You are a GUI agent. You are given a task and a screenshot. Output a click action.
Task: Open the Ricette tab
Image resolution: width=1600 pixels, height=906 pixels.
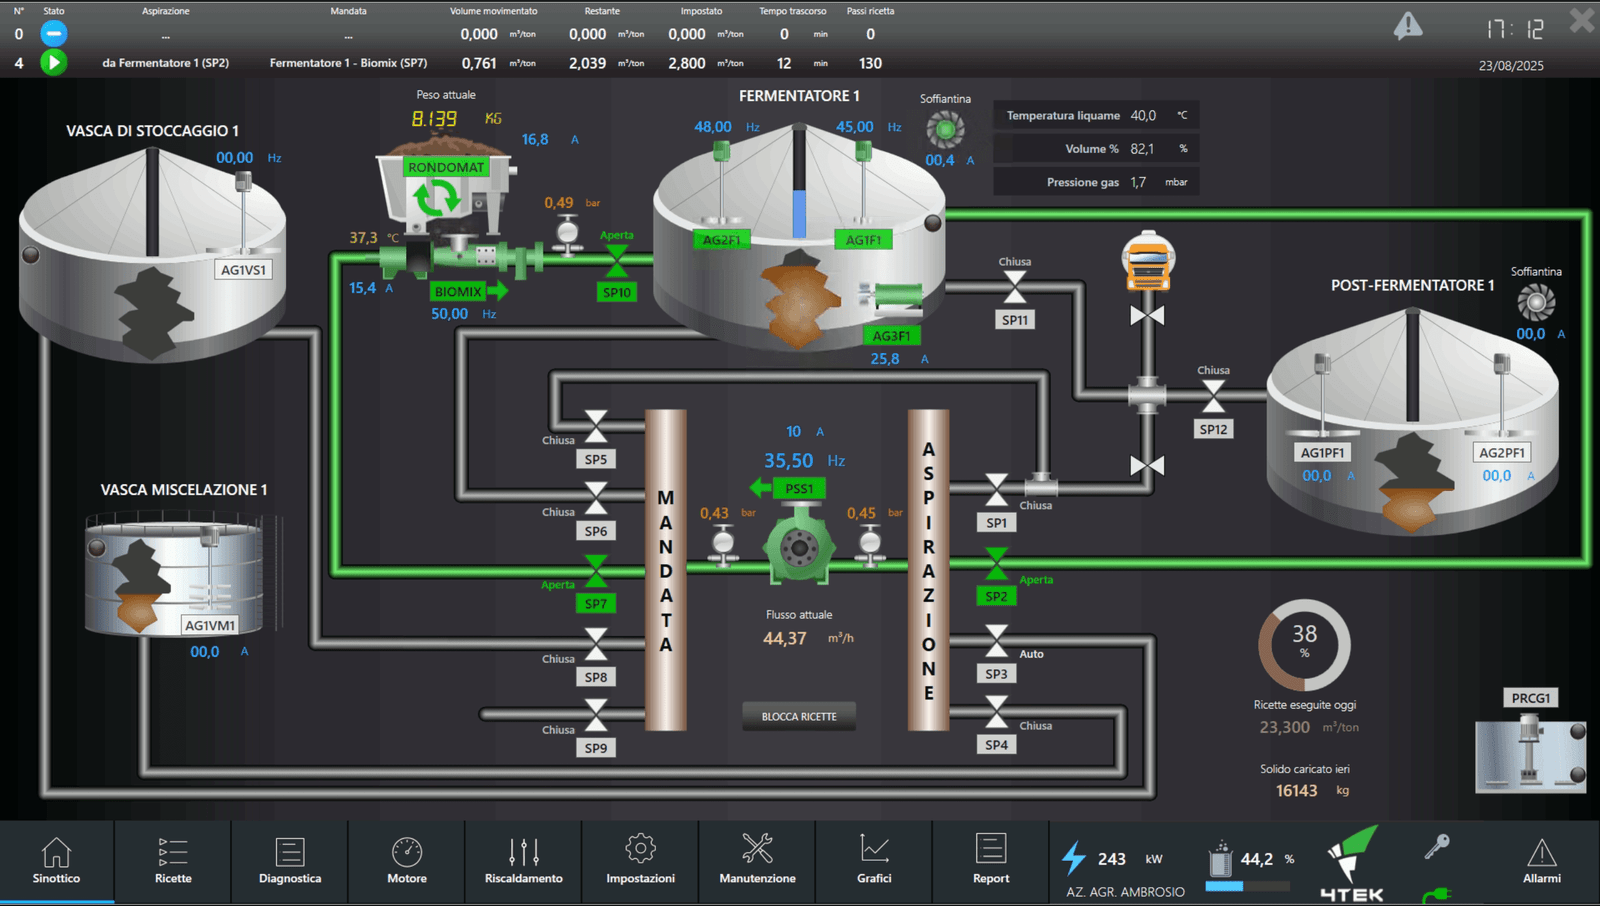pos(173,861)
